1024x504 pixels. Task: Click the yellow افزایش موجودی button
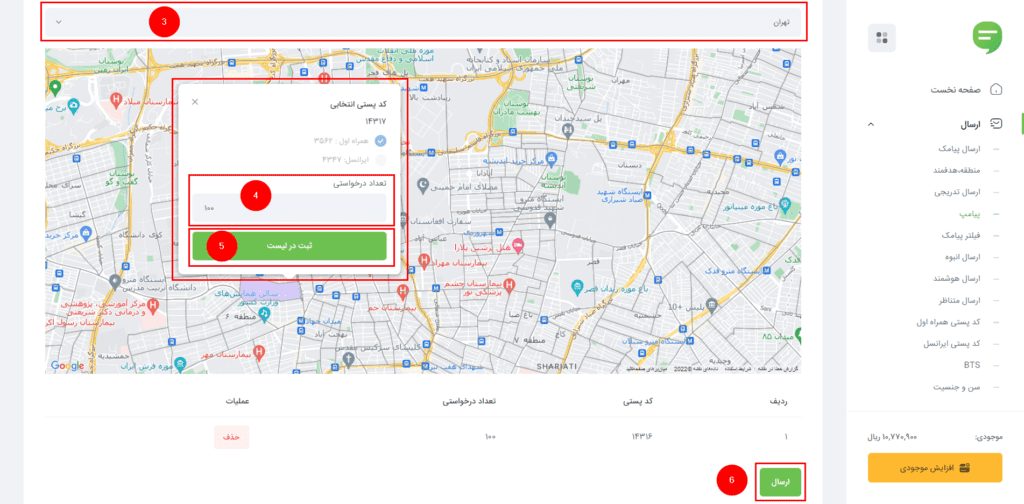pos(935,468)
